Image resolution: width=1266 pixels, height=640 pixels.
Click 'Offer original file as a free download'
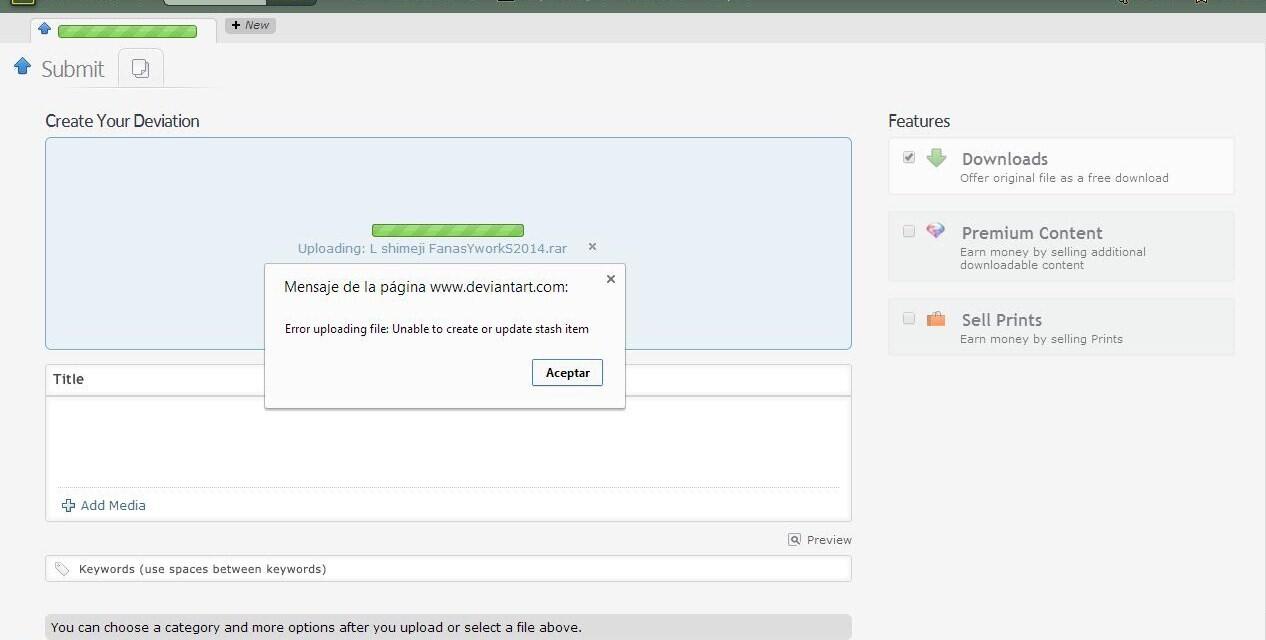pos(1064,178)
